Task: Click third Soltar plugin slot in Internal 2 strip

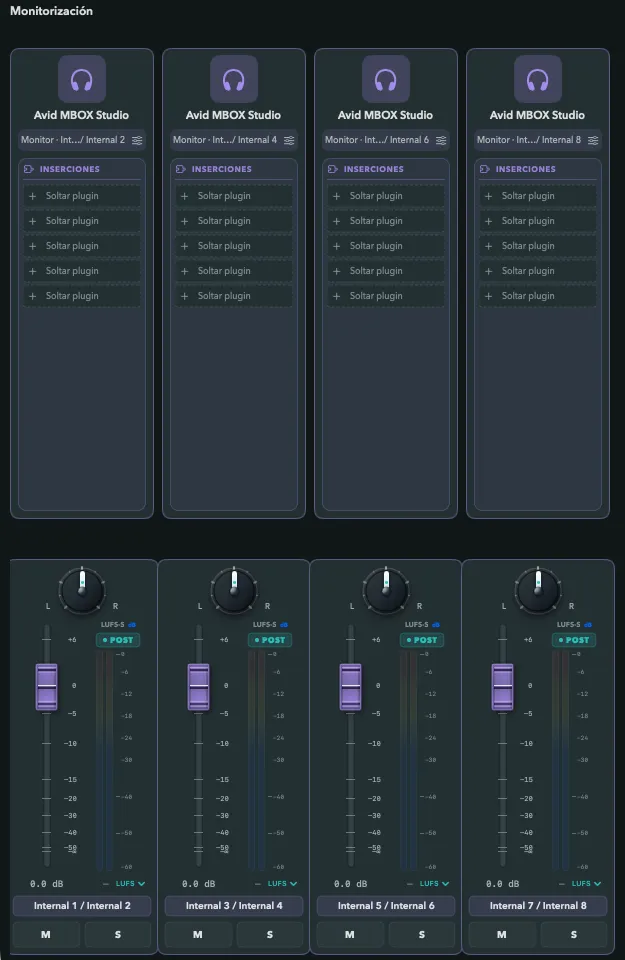Action: pyautogui.click(x=81, y=246)
